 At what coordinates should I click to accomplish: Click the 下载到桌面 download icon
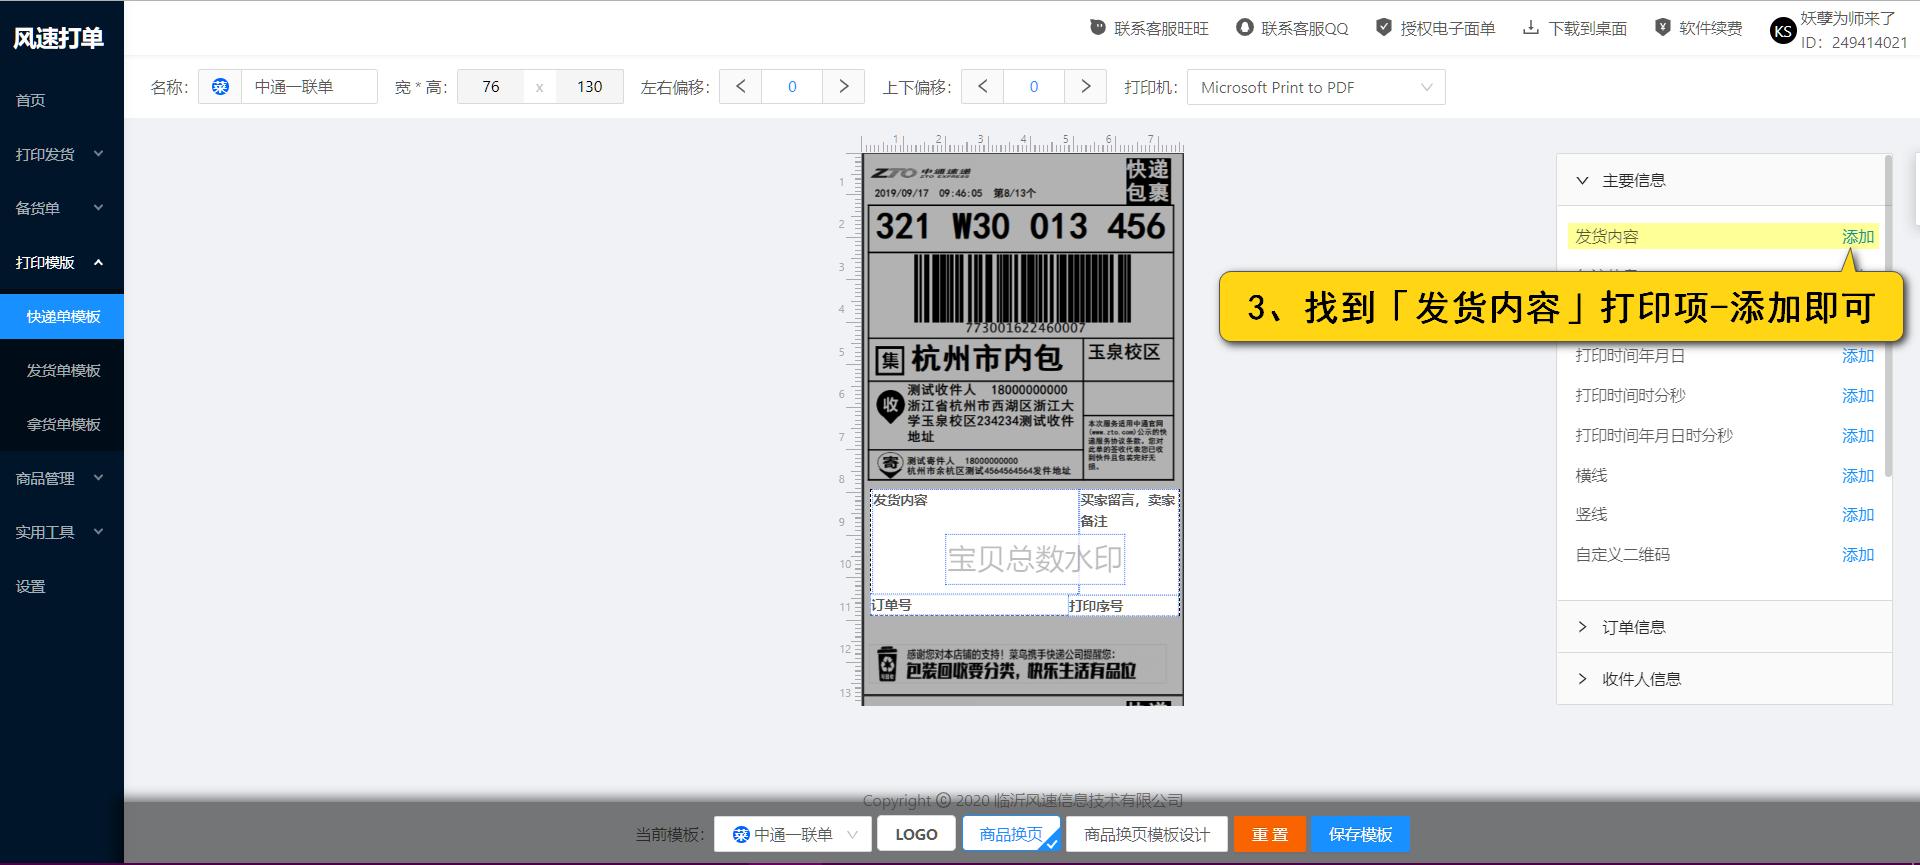coord(1531,28)
